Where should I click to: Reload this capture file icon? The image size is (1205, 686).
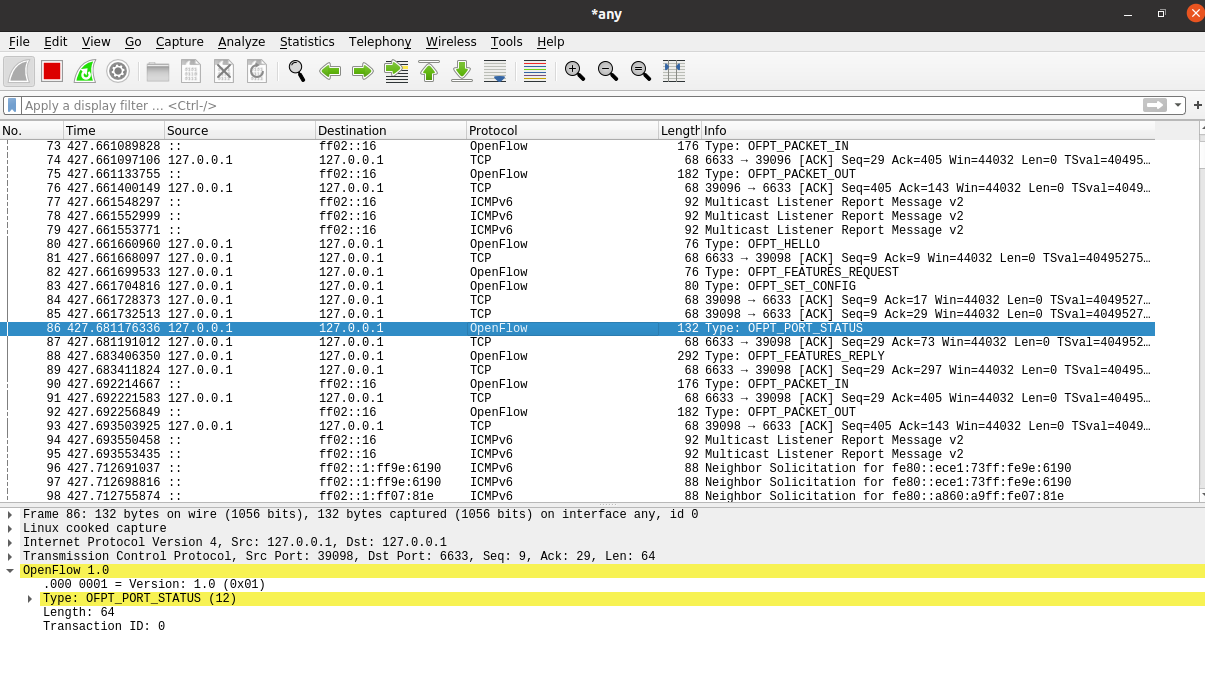(x=257, y=71)
